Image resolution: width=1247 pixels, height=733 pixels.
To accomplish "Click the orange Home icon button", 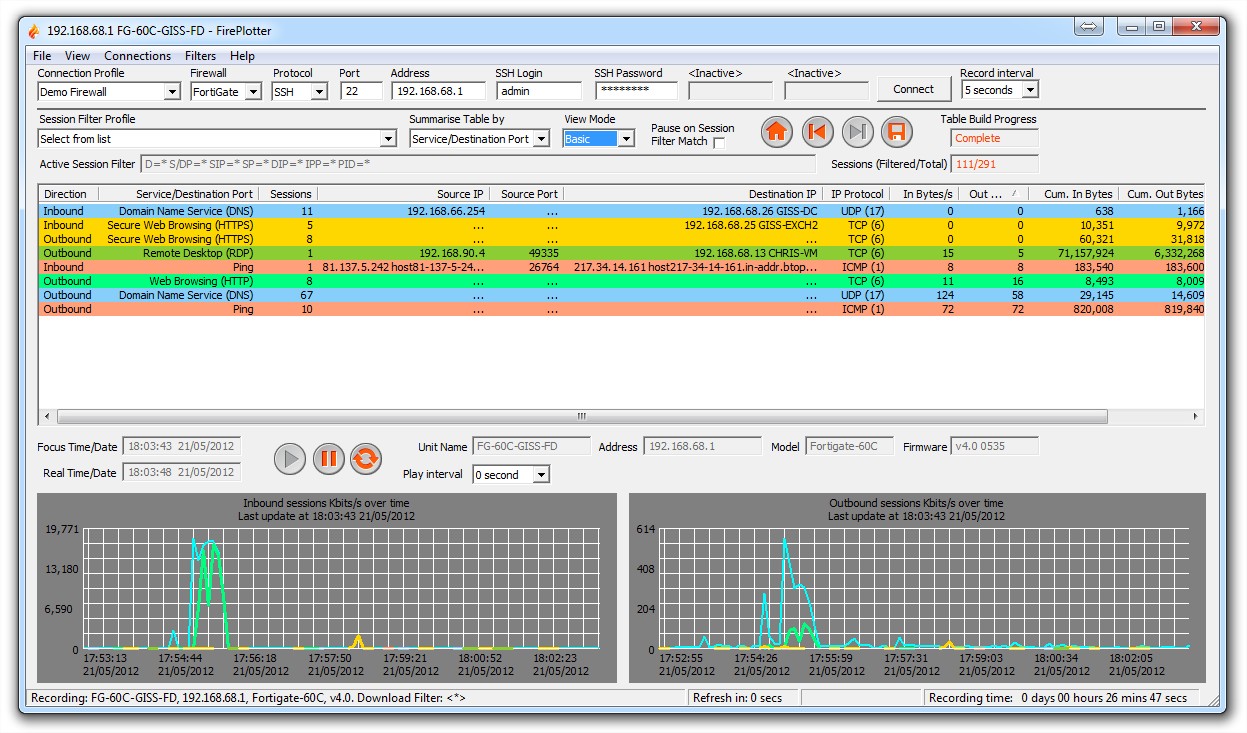I will pyautogui.click(x=777, y=133).
